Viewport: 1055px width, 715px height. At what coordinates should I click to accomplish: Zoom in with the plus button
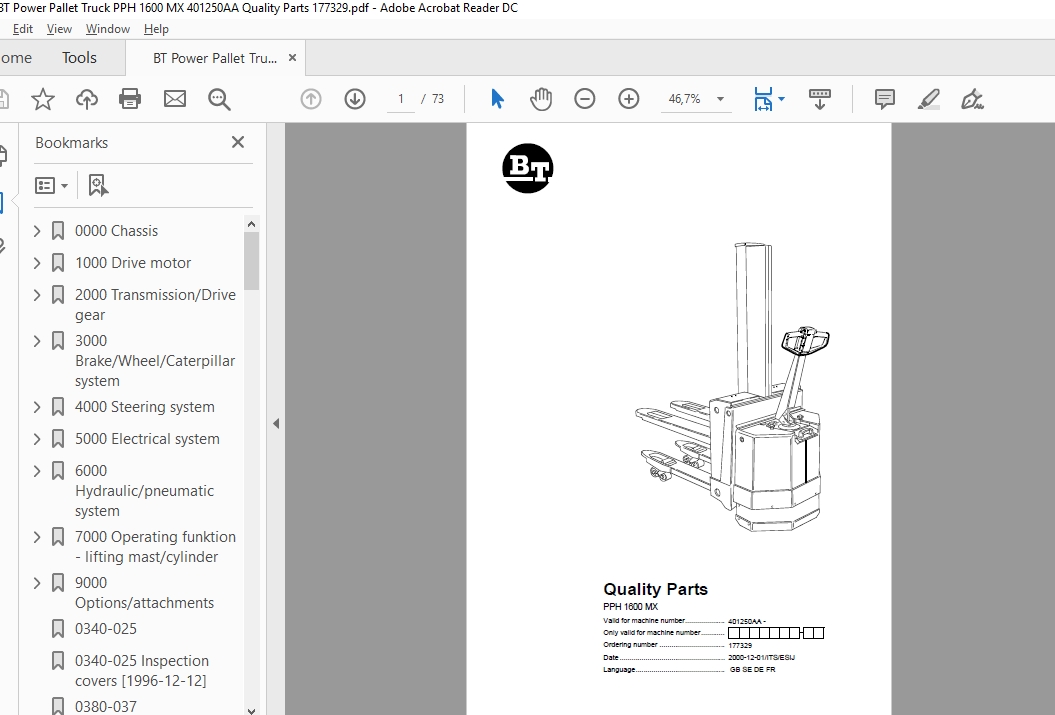coord(628,100)
